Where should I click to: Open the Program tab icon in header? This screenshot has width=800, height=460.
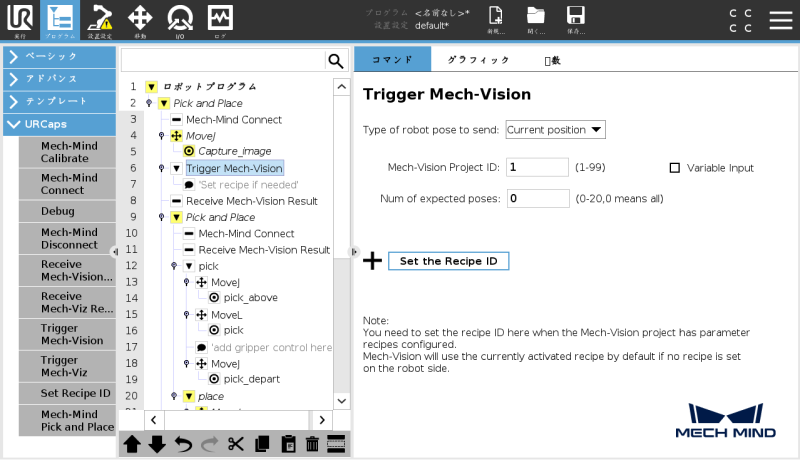tap(60, 20)
